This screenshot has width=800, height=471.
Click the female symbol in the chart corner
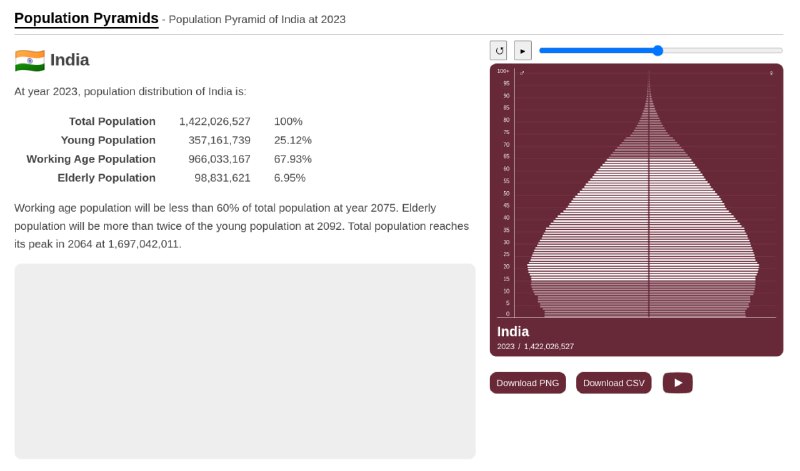tap(771, 73)
